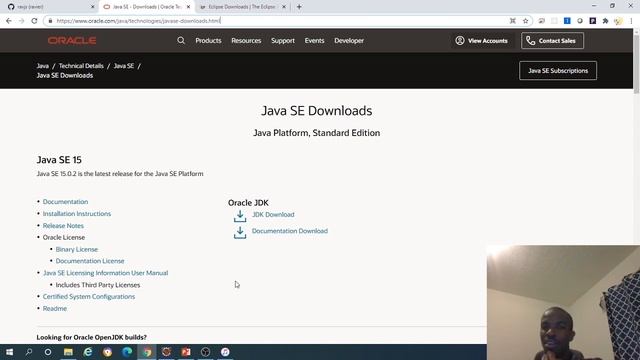The width and height of the screenshot is (640, 360).
Task: Open the Readme link
Action: (x=55, y=308)
